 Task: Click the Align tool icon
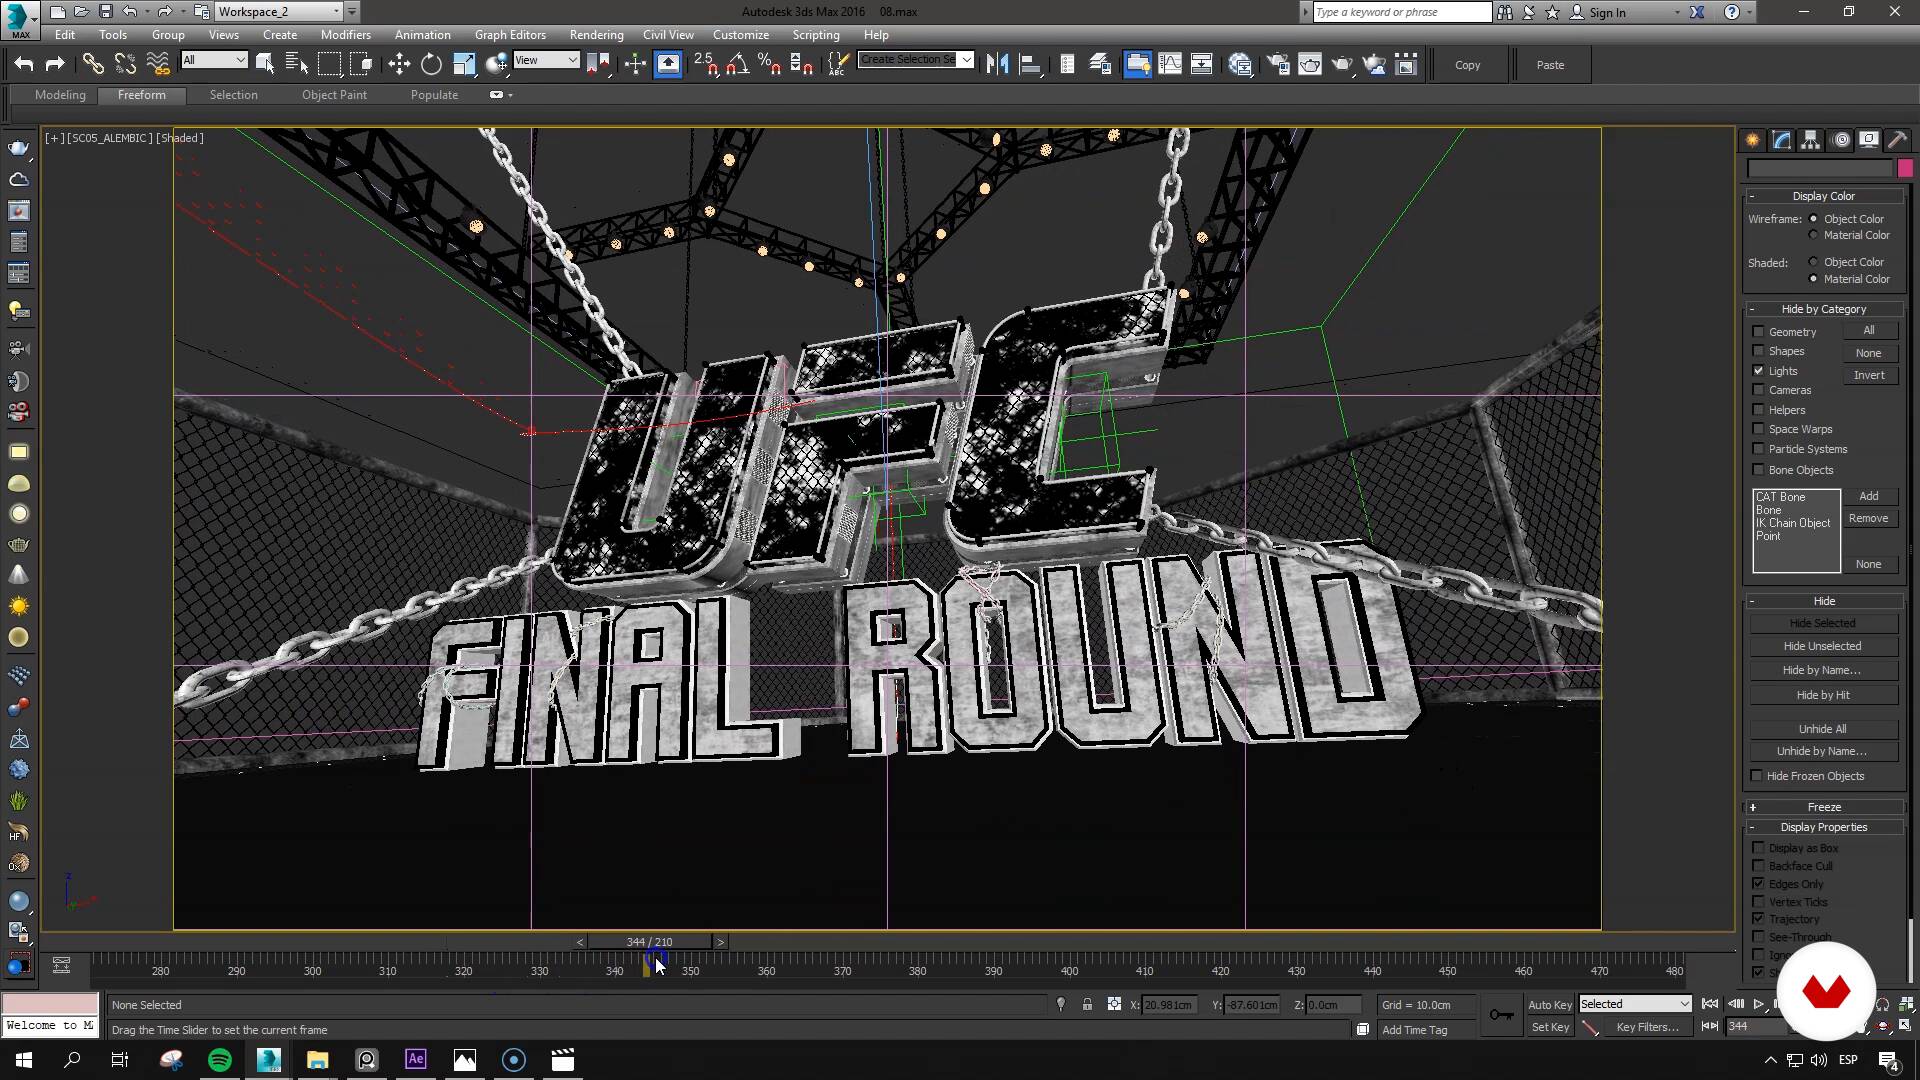pos(1029,65)
